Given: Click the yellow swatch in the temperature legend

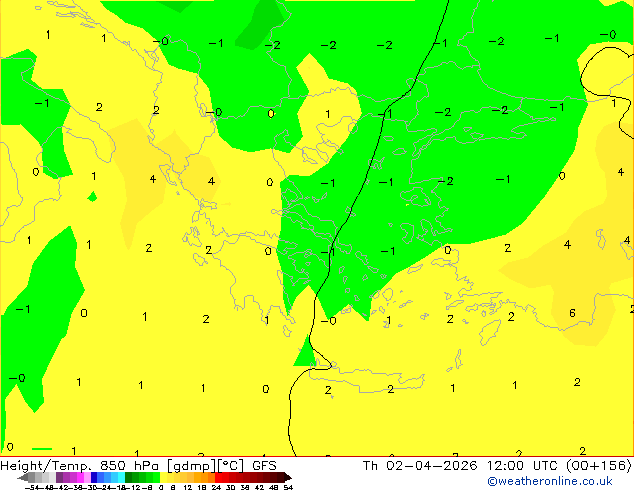Looking at the screenshot, I should click(163, 477).
